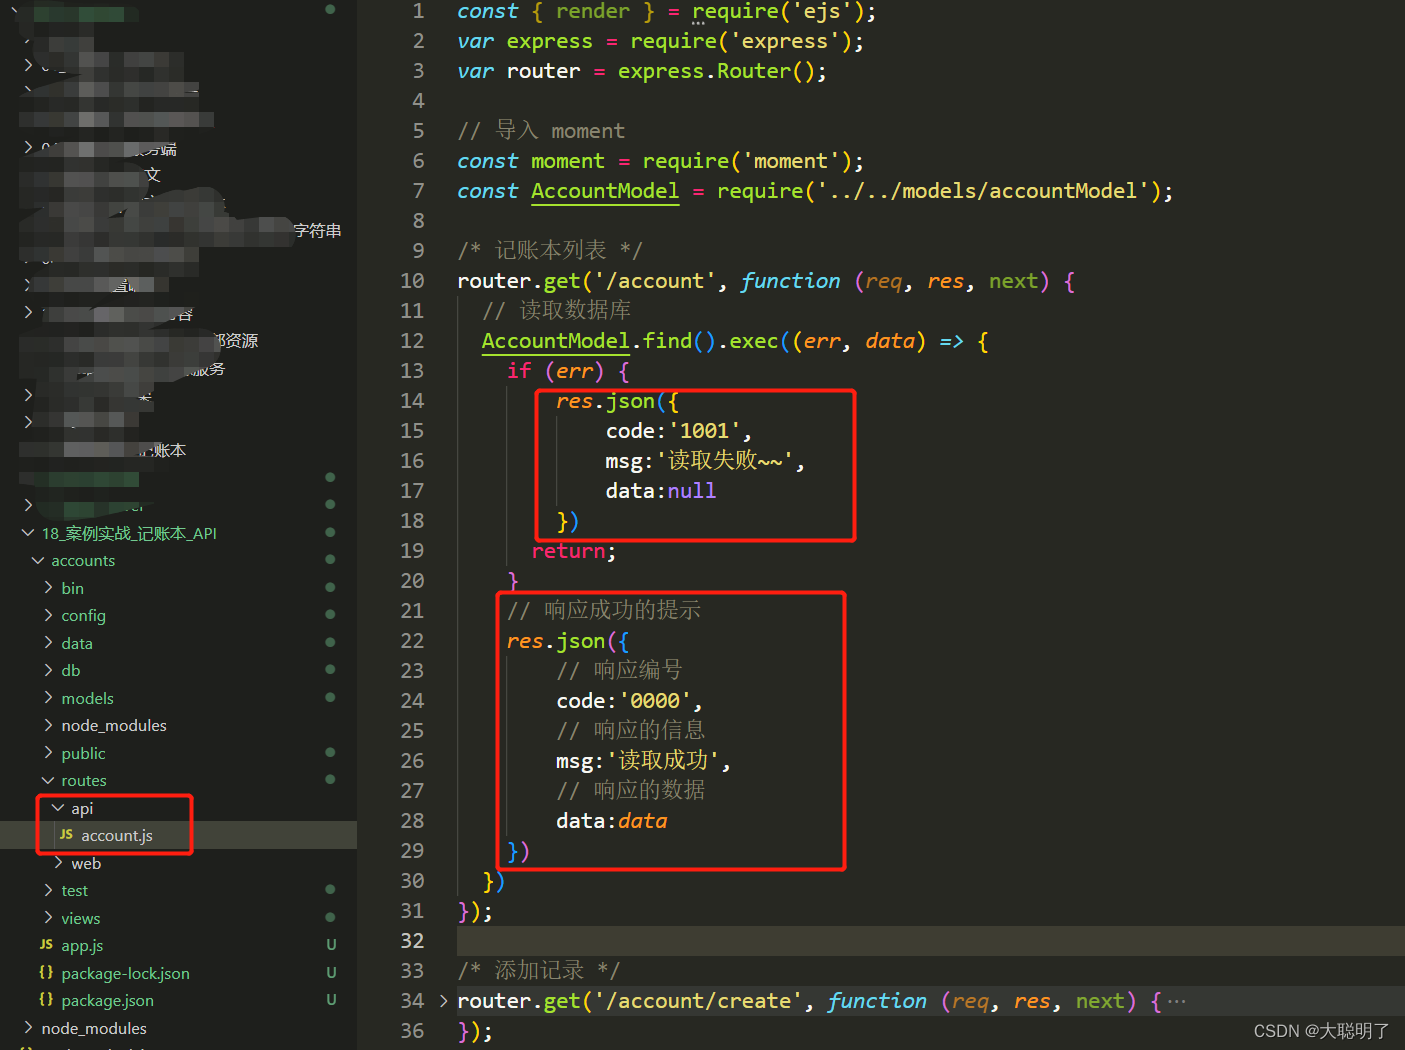Collapse the accounts folder
The image size is (1405, 1050).
coord(38,560)
